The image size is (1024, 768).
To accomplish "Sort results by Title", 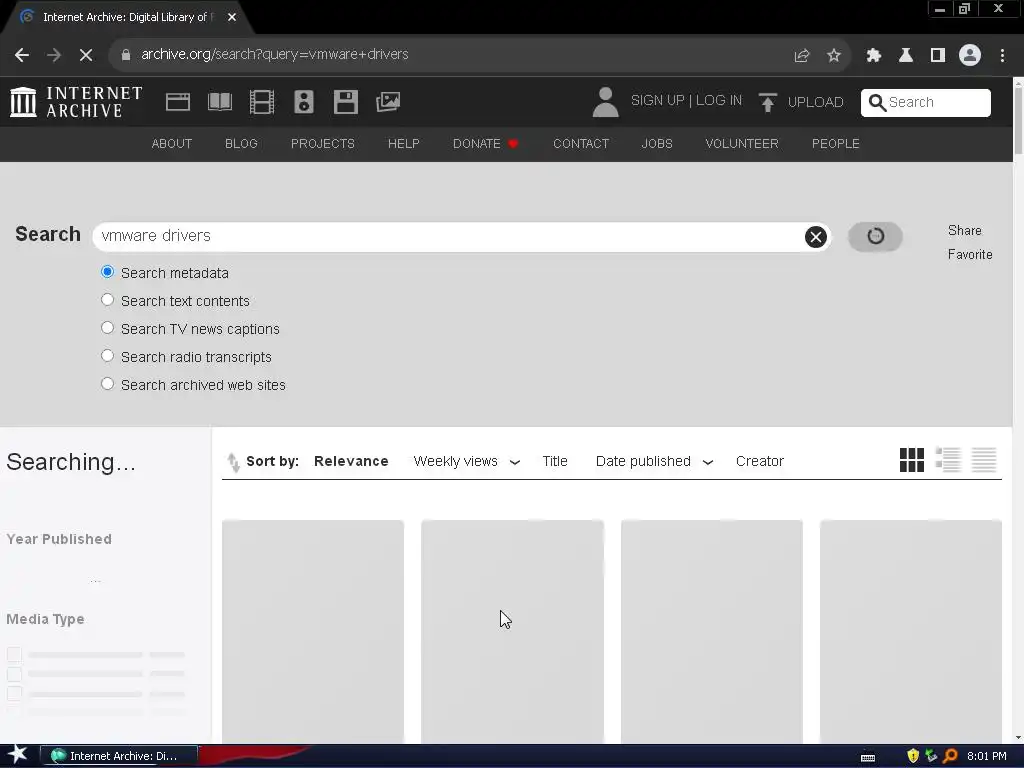I will (x=555, y=462).
